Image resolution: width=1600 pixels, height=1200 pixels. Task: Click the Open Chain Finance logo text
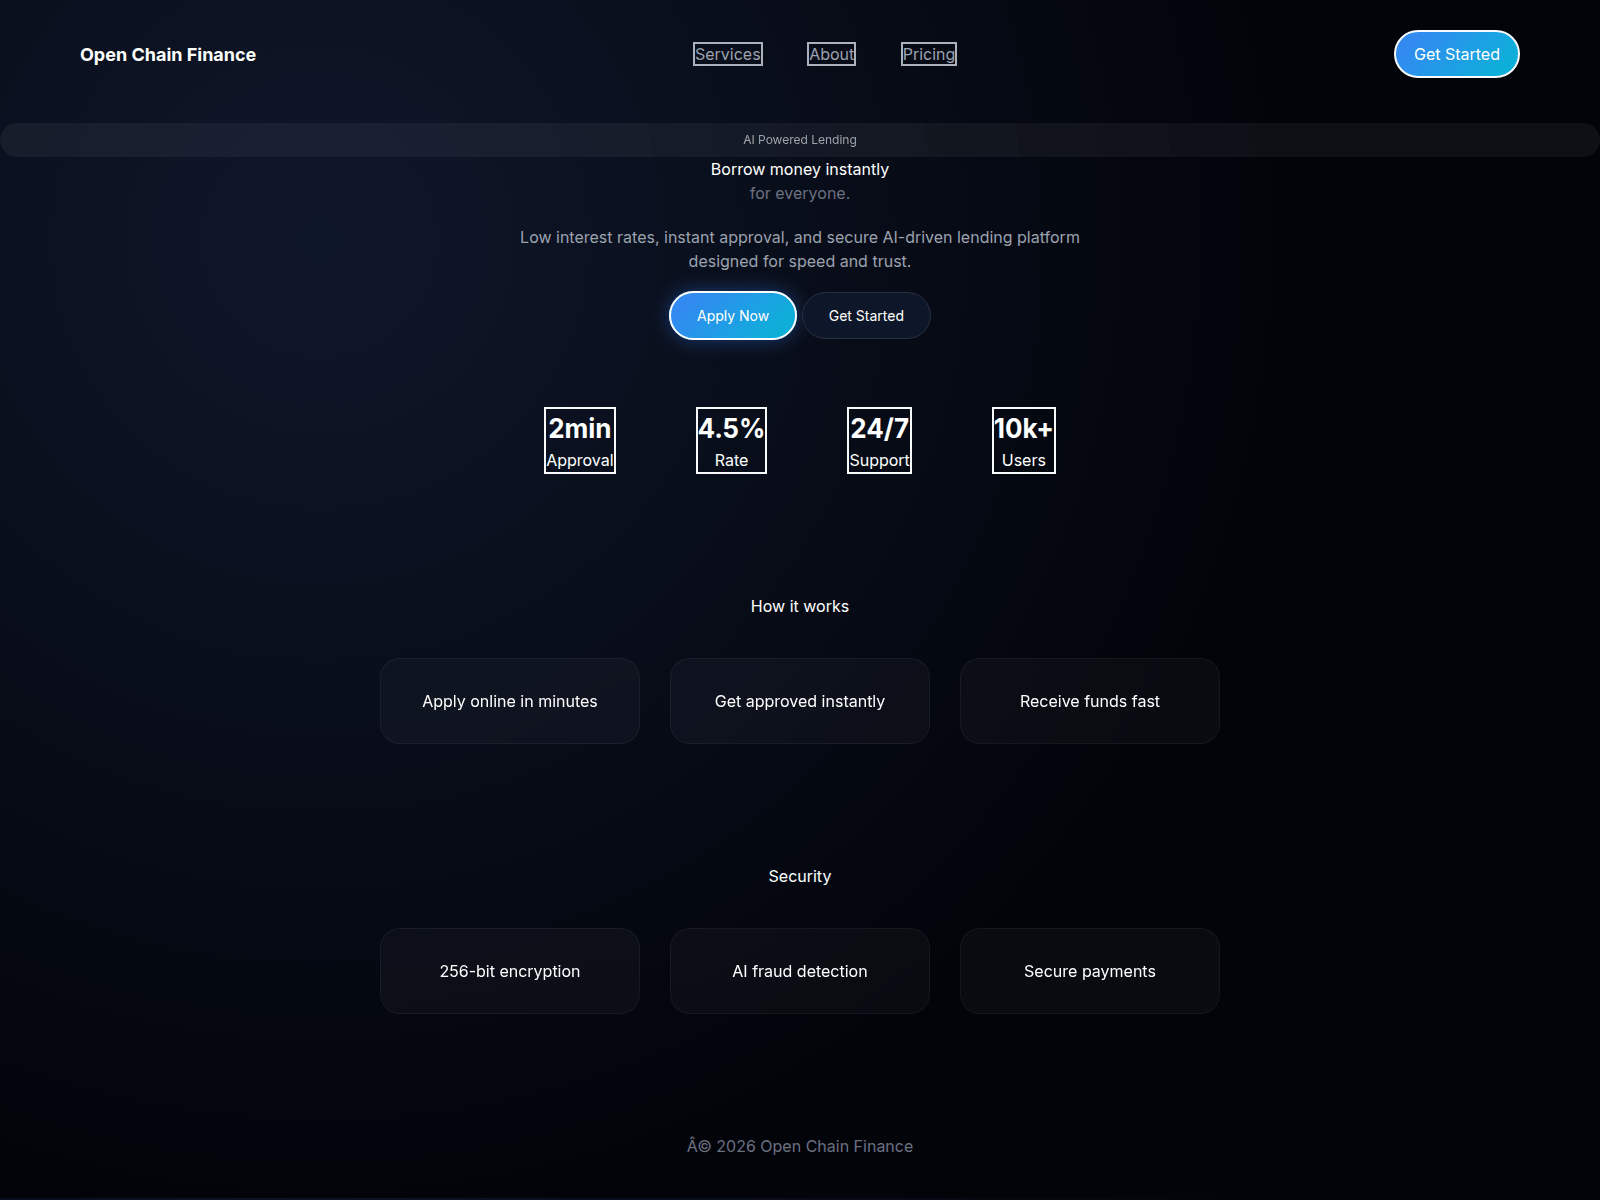coord(168,55)
